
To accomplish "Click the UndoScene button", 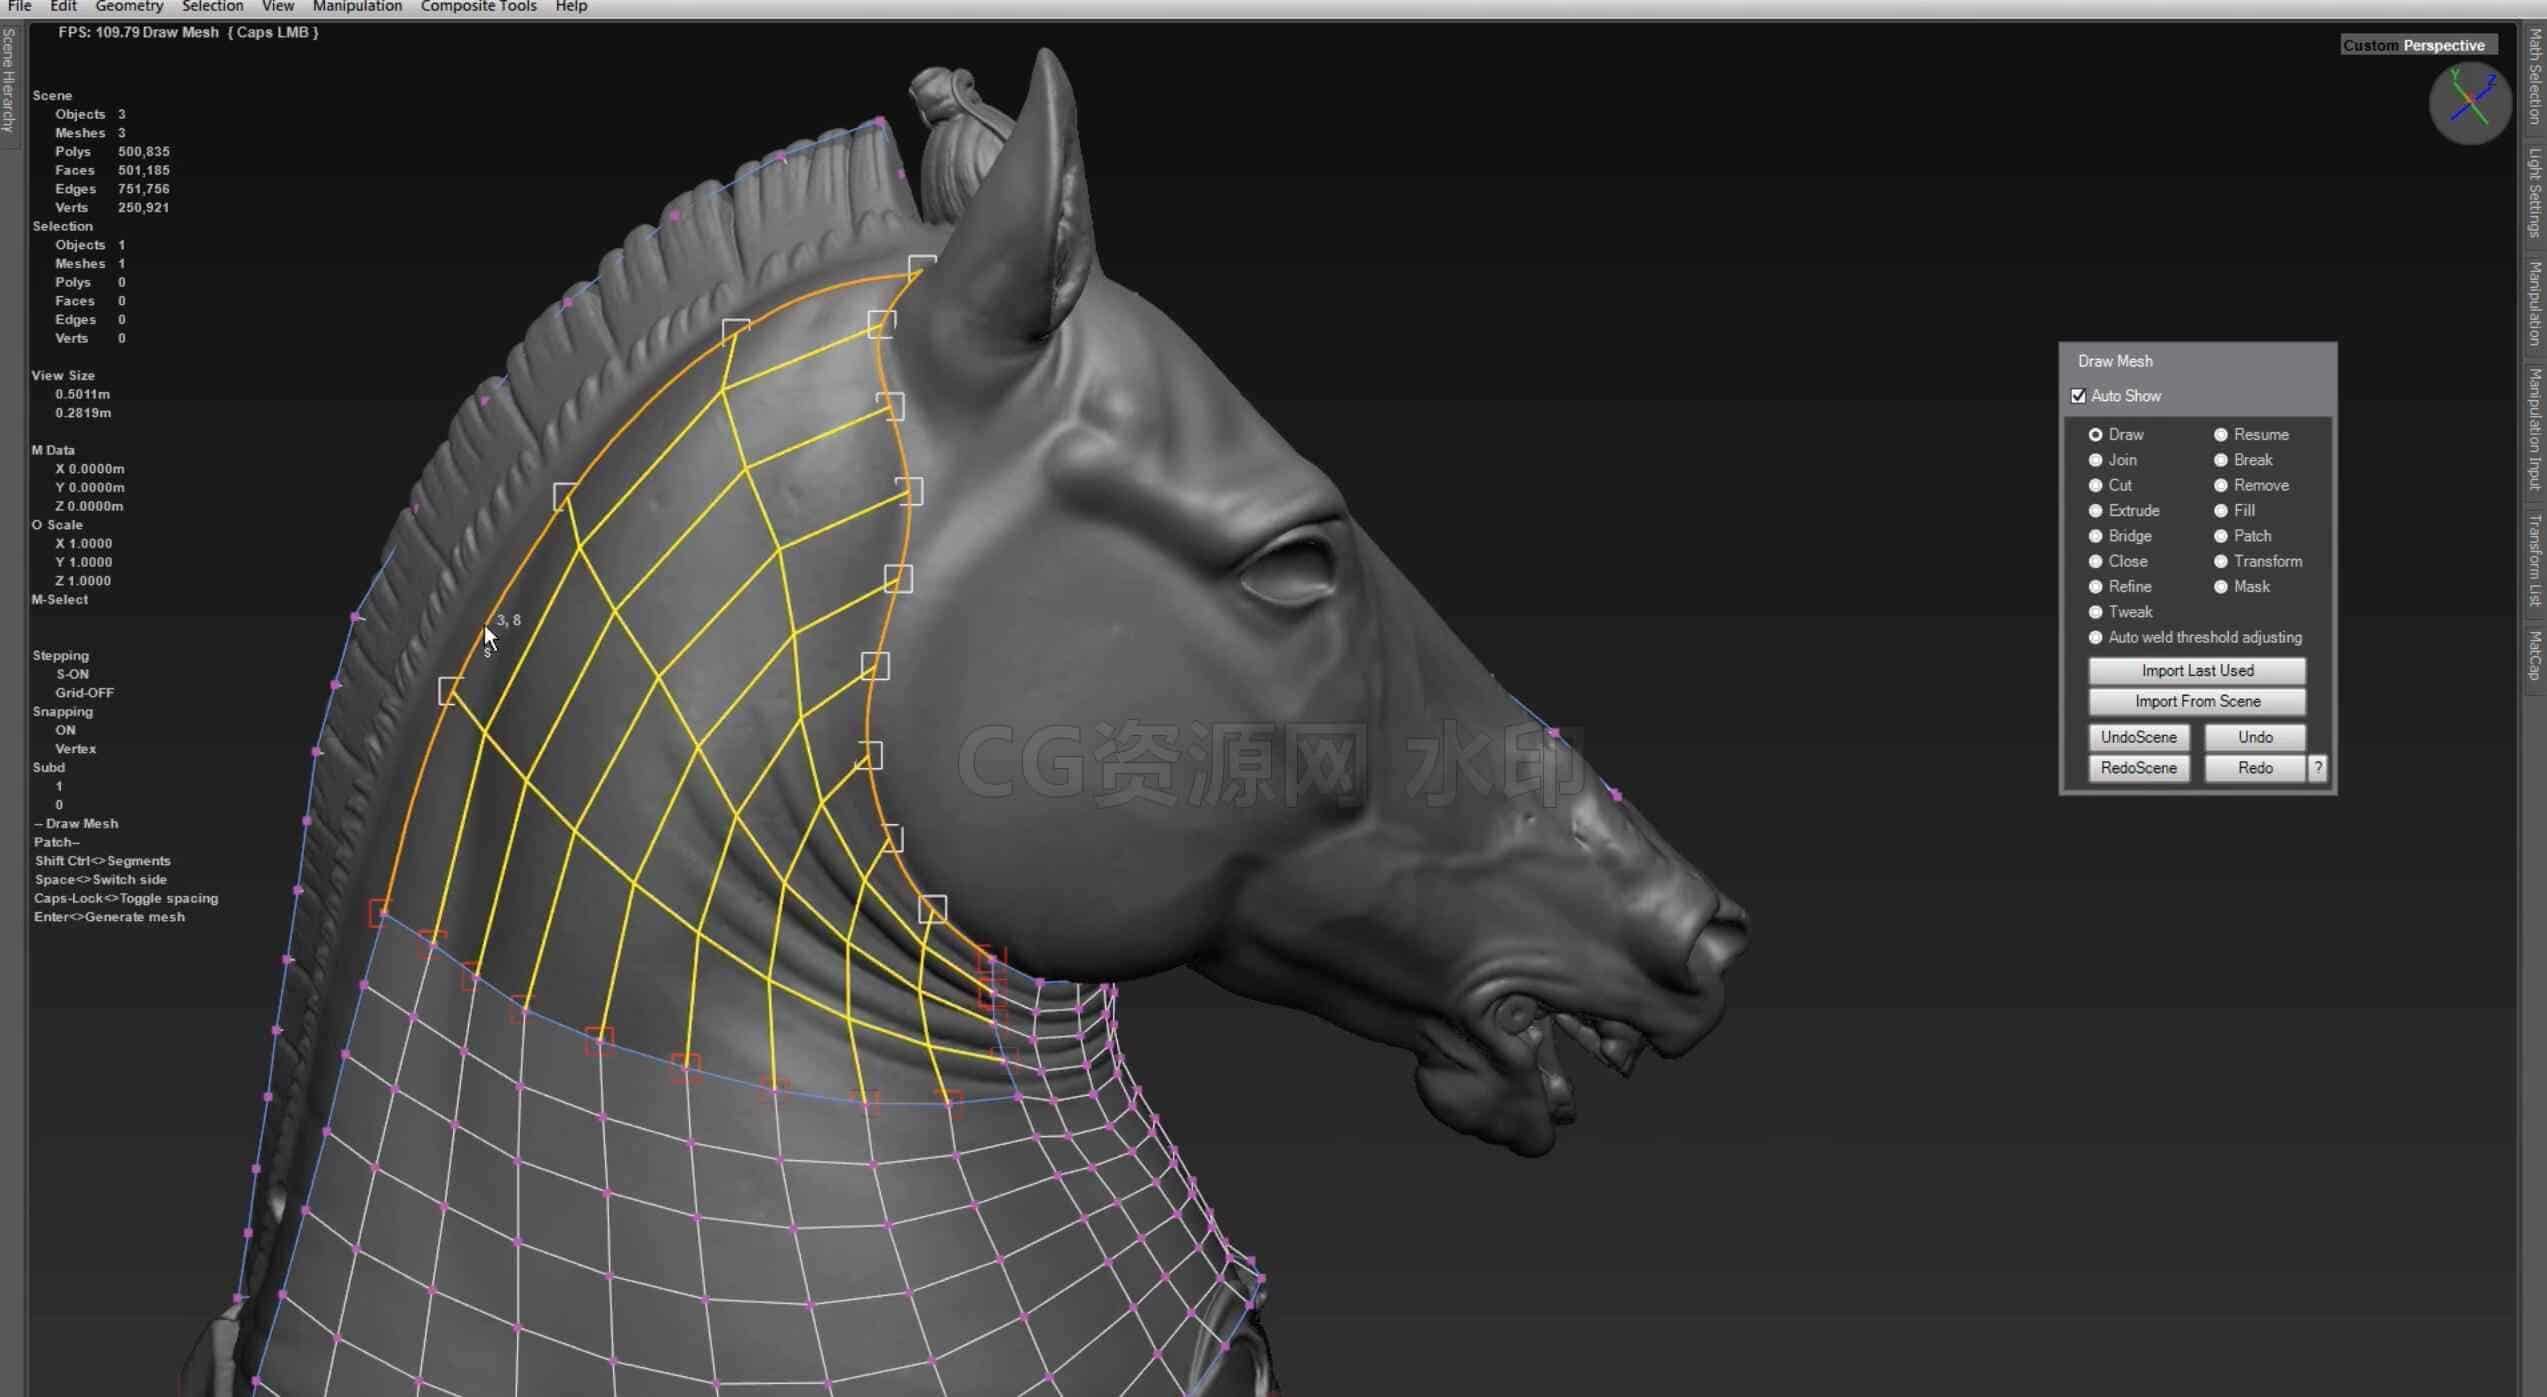I will [x=2138, y=737].
